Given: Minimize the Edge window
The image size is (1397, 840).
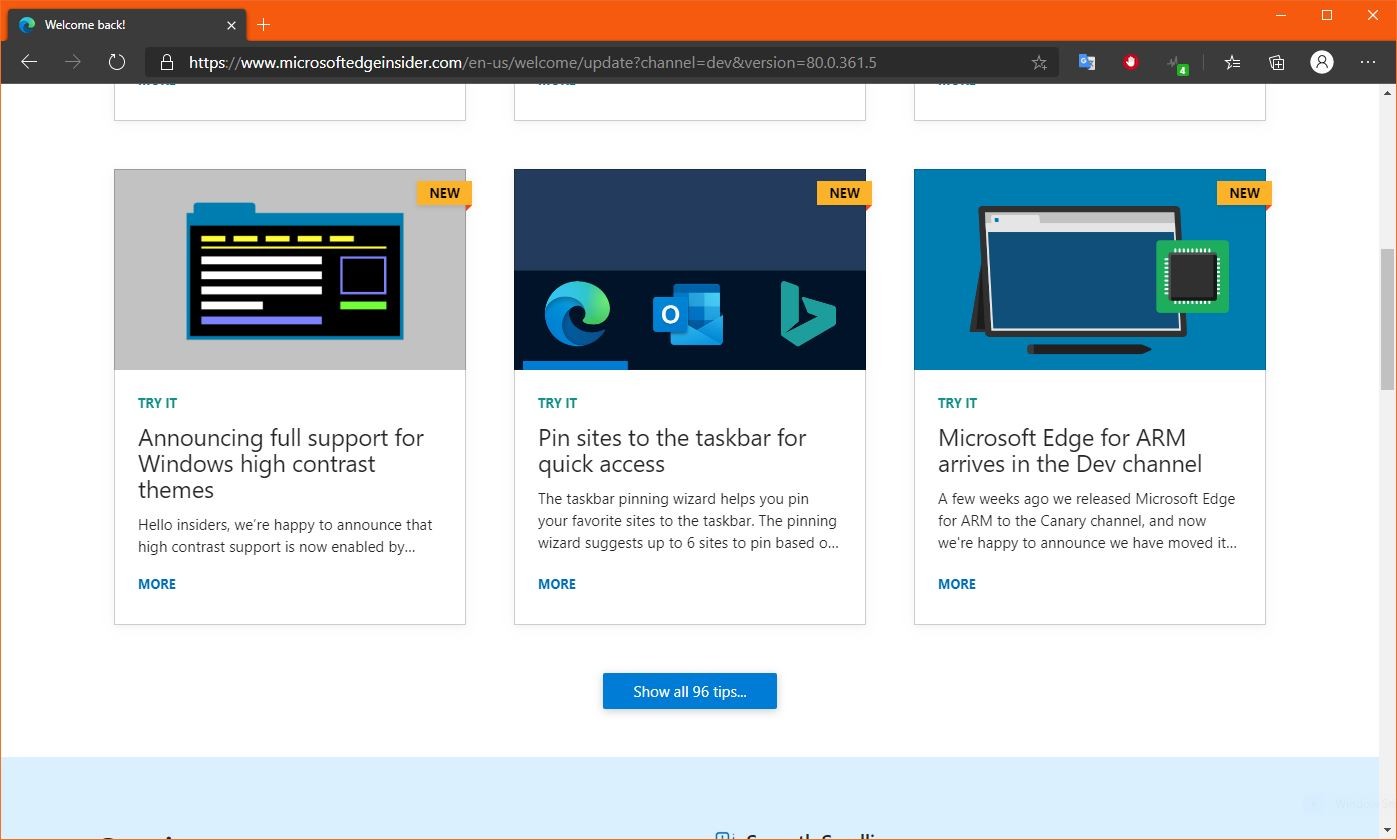Looking at the screenshot, I should pyautogui.click(x=1281, y=14).
